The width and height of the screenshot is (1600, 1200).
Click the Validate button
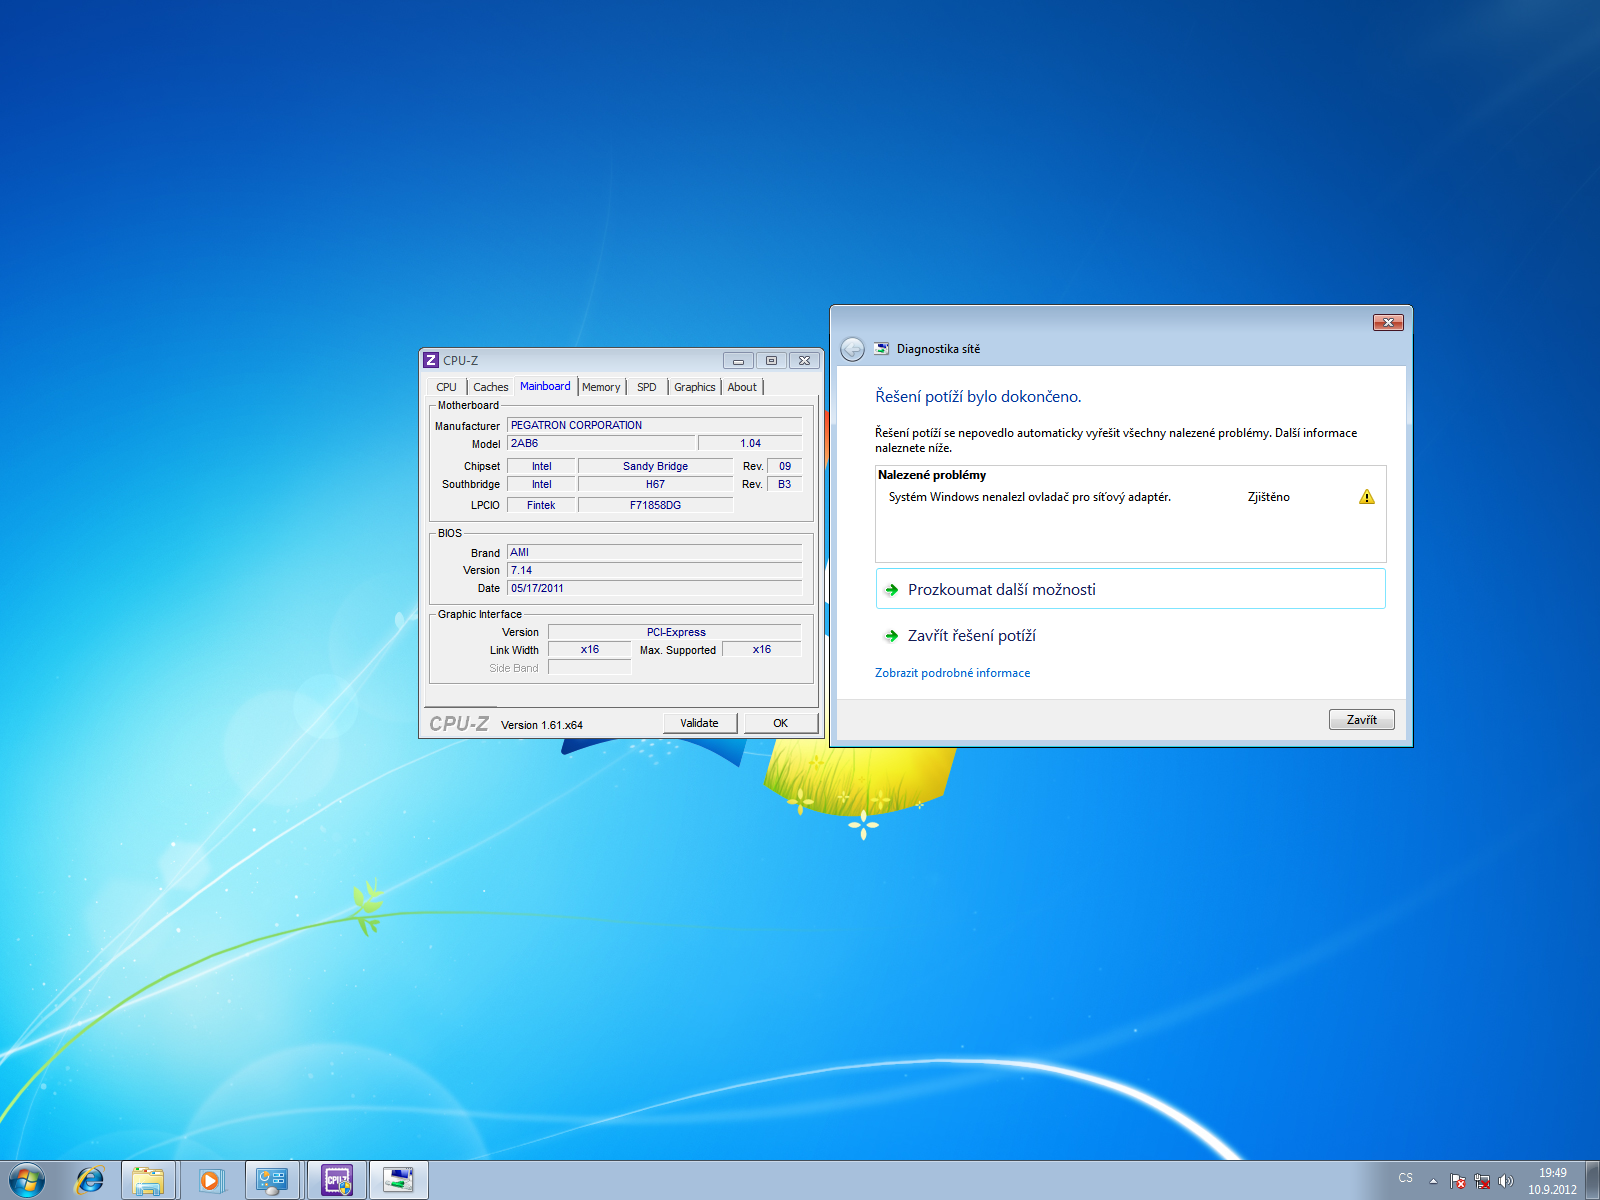(x=699, y=723)
